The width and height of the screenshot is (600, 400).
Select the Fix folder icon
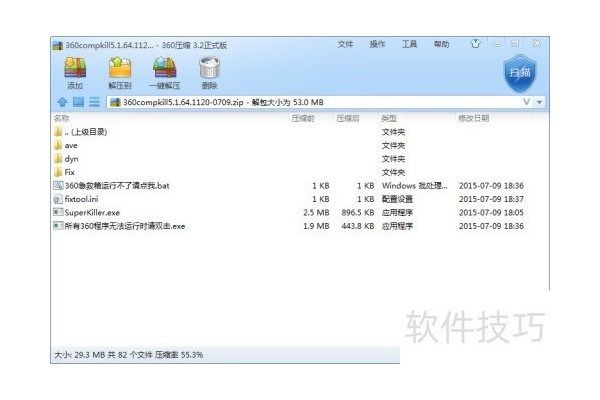pos(58,172)
